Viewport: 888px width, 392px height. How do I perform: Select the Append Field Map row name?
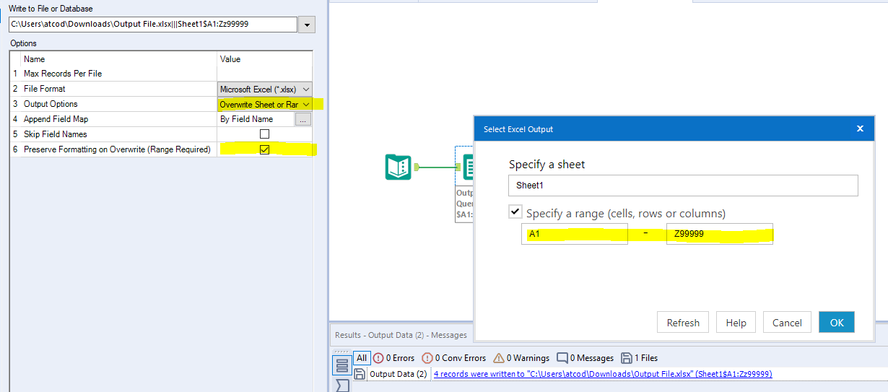pos(56,120)
